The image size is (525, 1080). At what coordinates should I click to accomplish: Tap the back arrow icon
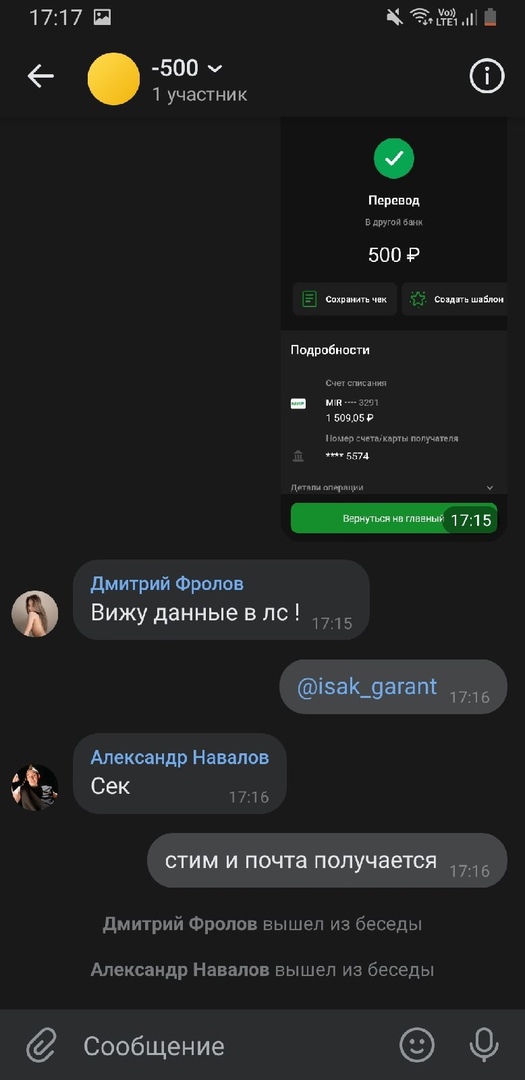tap(40, 76)
